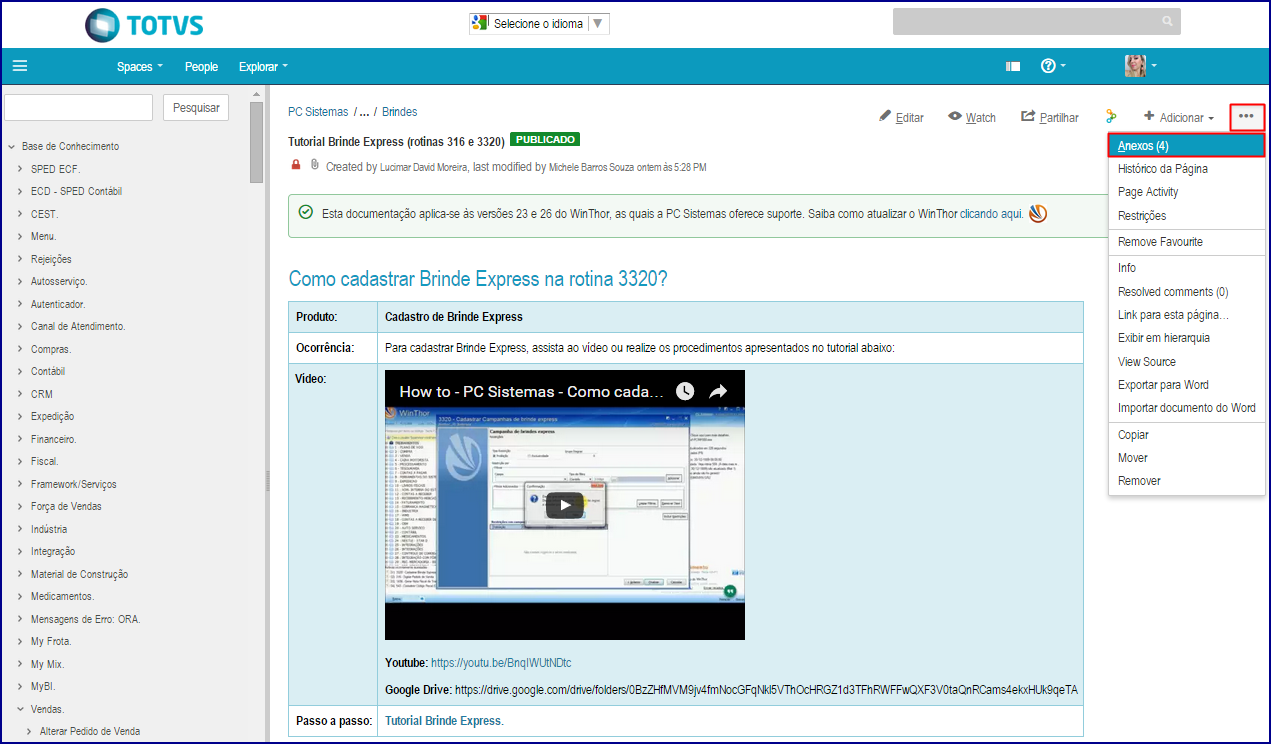1271x744 pixels.
Task: Collapse the Vendas. tree item
Action: click(x=20, y=709)
